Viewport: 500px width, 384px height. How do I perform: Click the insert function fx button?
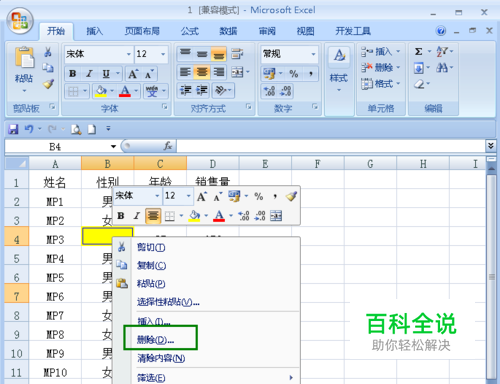coord(168,146)
